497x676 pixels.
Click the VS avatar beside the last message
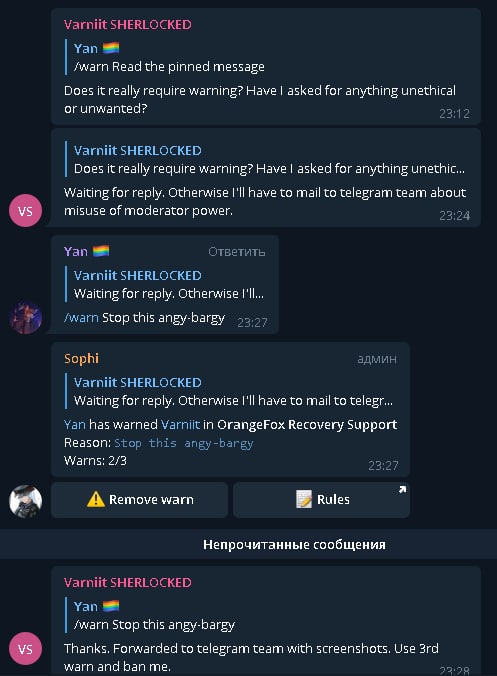25,649
